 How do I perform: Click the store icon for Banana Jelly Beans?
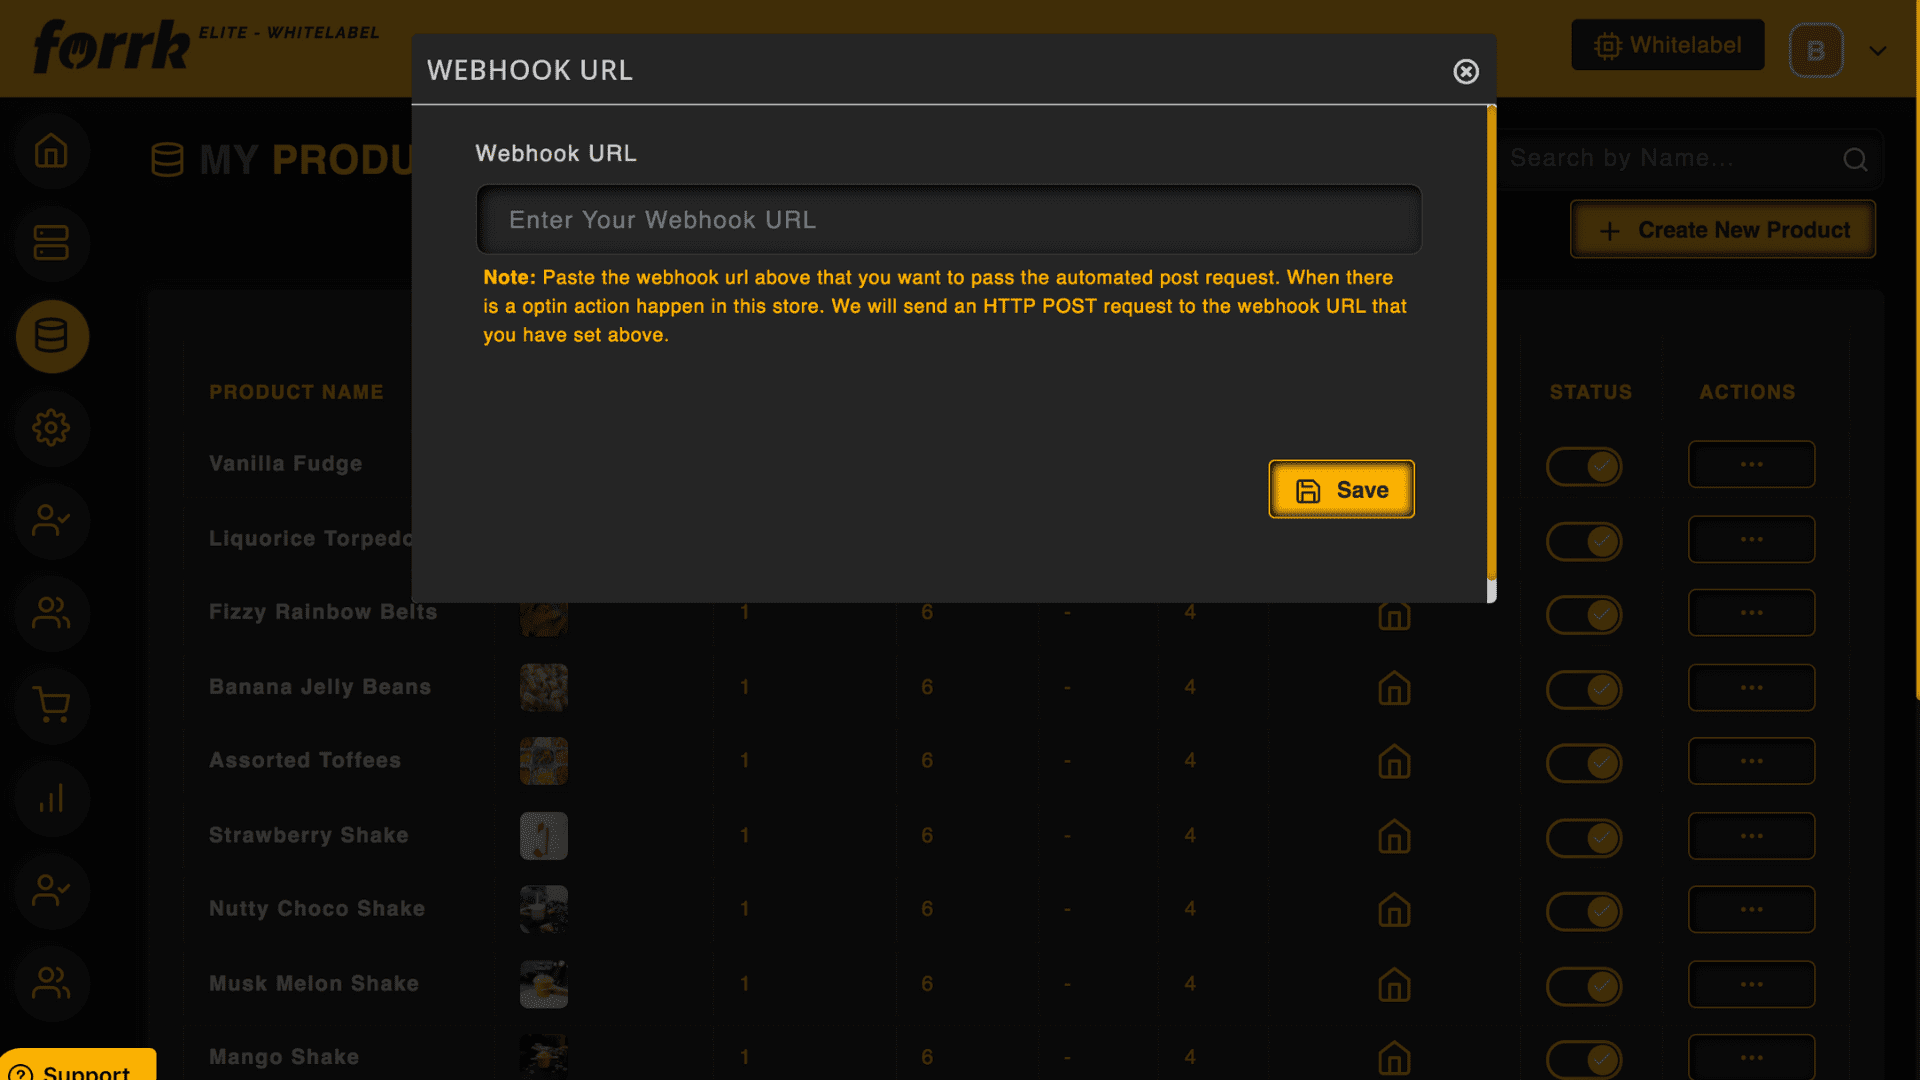[1394, 688]
